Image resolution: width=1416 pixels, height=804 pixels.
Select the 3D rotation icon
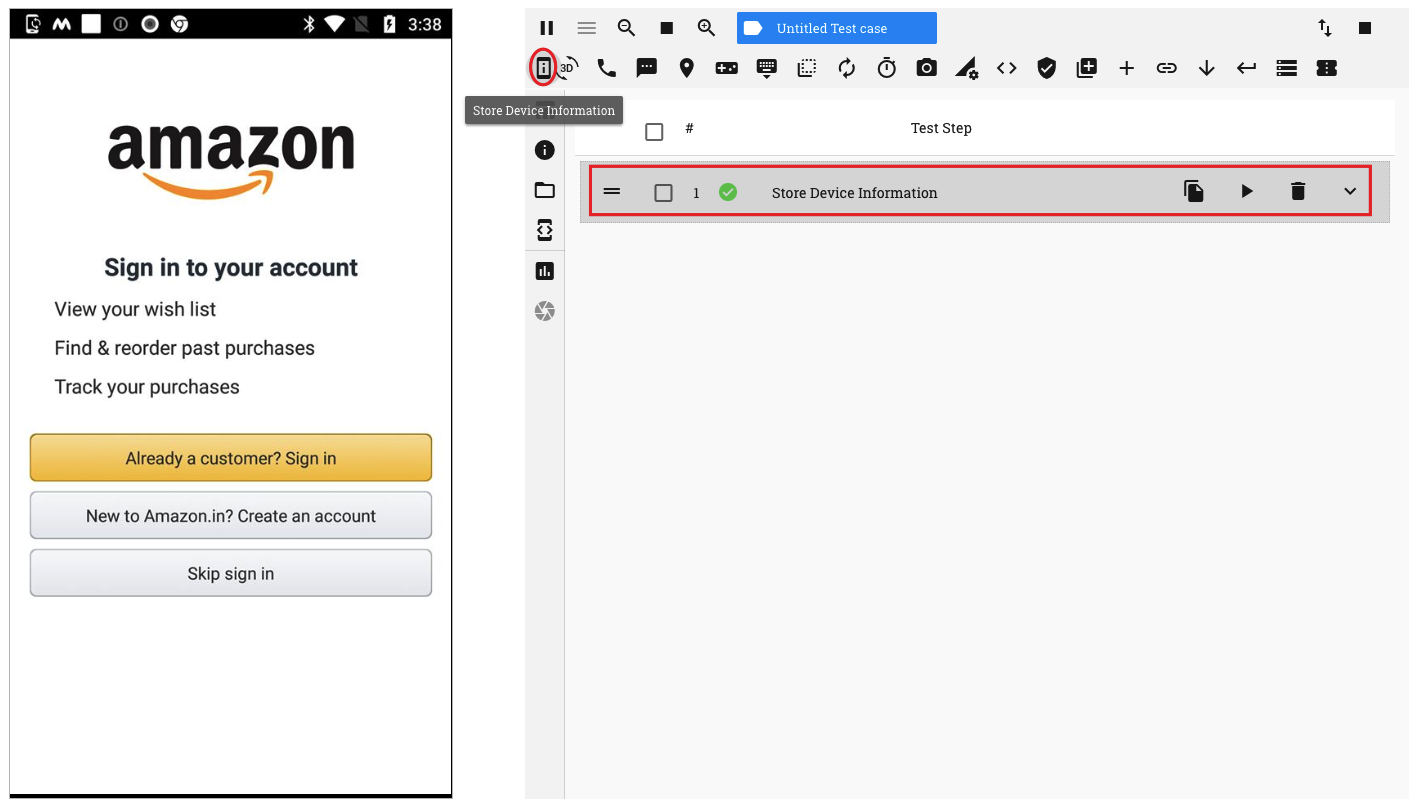[568, 67]
